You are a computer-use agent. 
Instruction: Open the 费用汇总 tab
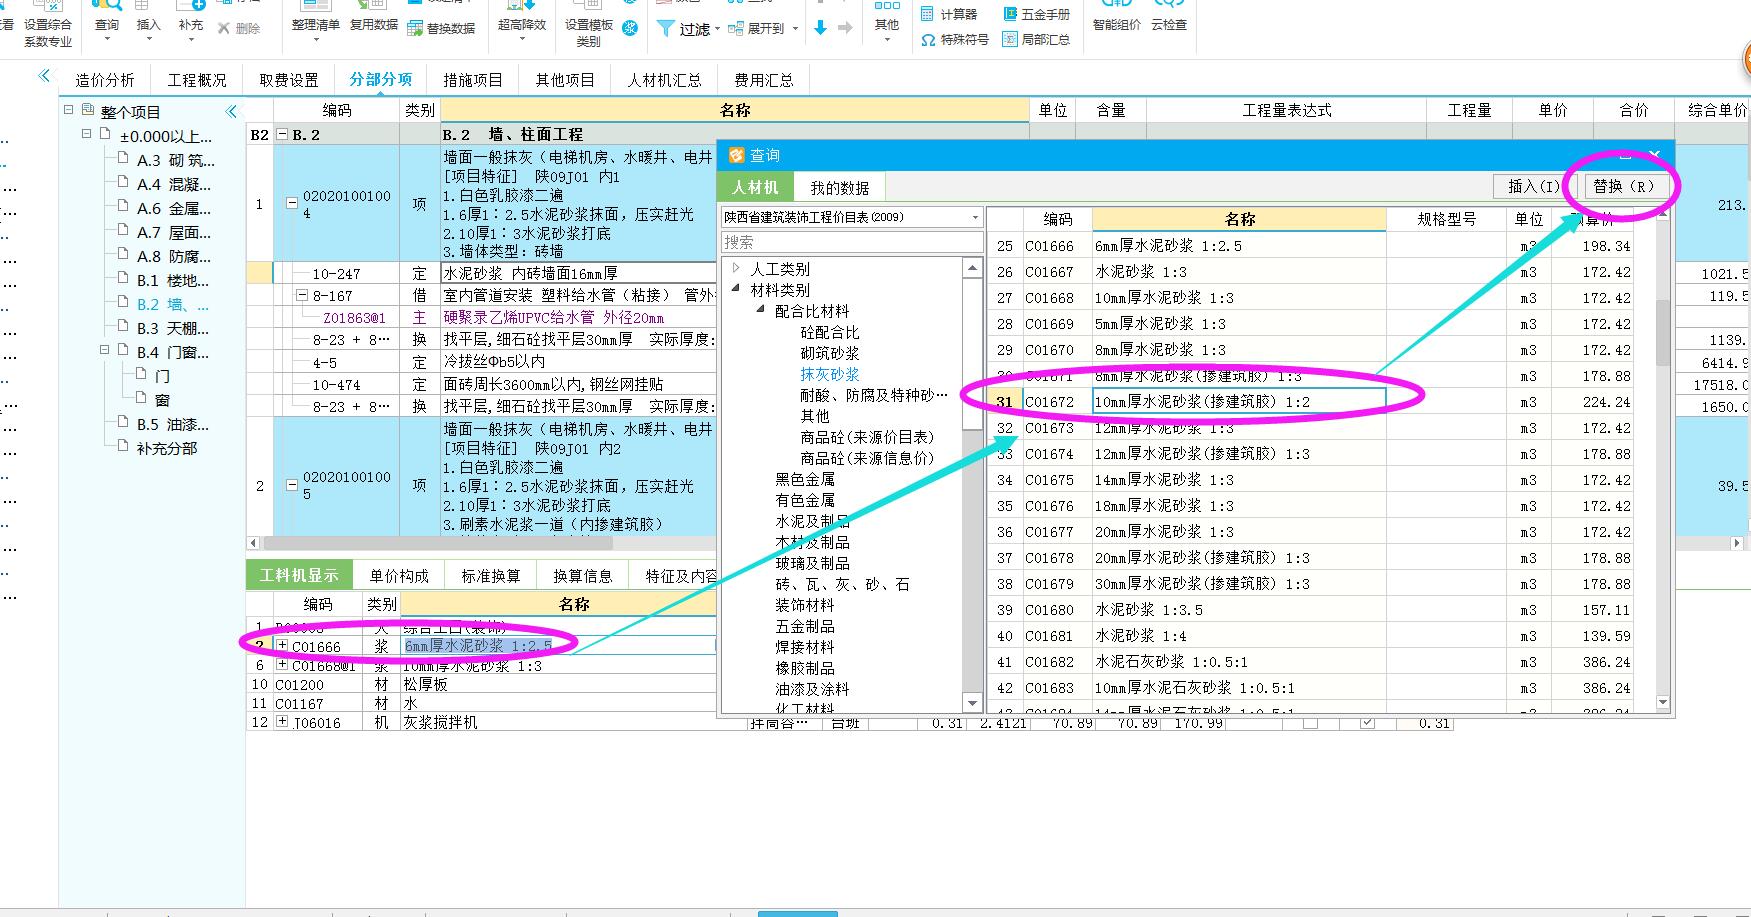764,80
